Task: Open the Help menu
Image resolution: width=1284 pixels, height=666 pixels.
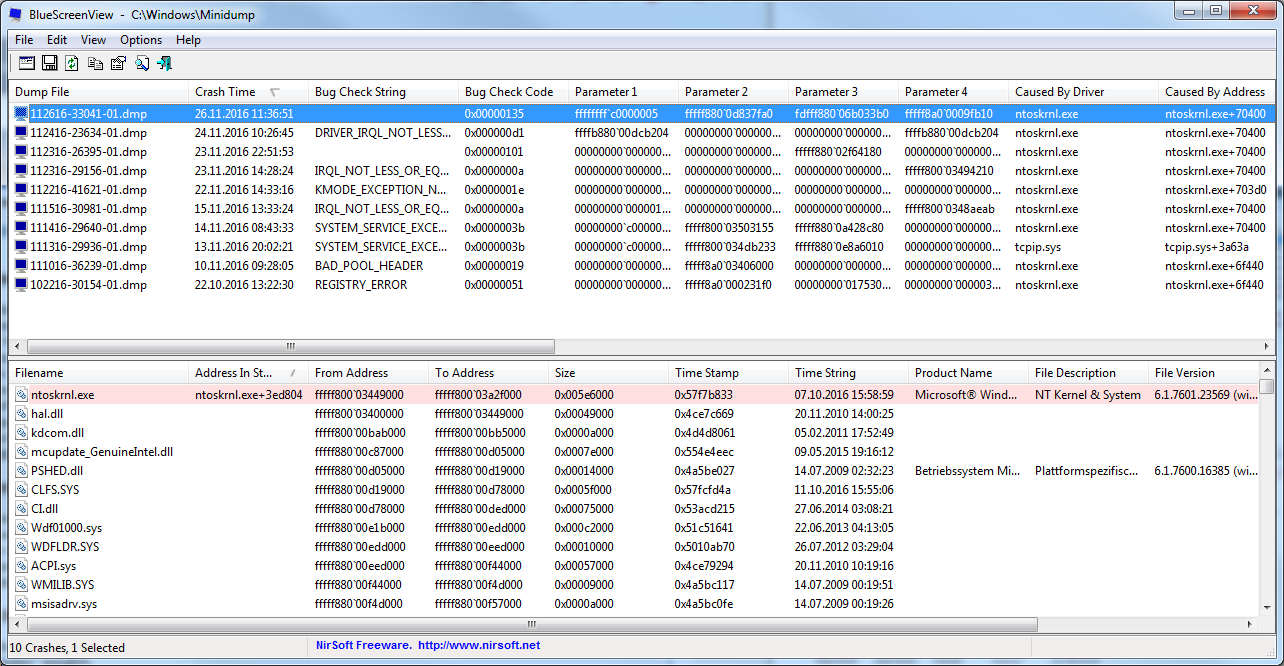Action: tap(188, 40)
